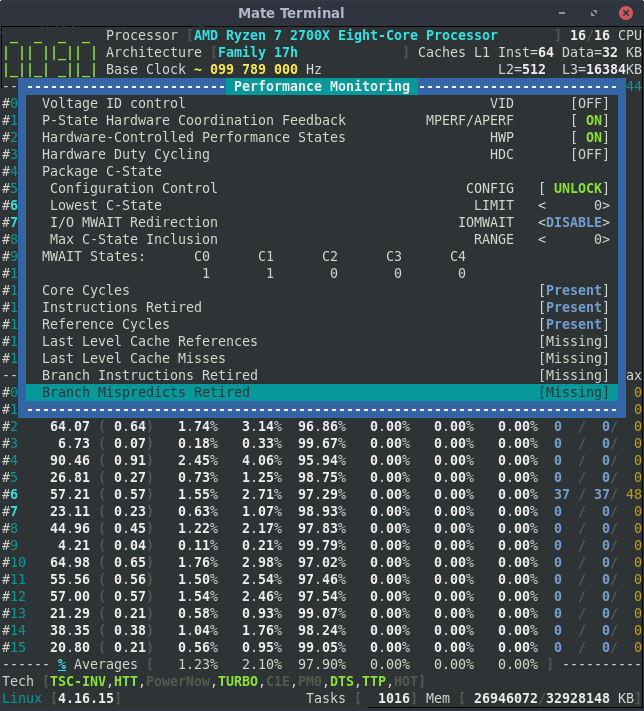The height and width of the screenshot is (711, 644).
Task: Click MWAIT C2 column header
Action: (x=330, y=257)
